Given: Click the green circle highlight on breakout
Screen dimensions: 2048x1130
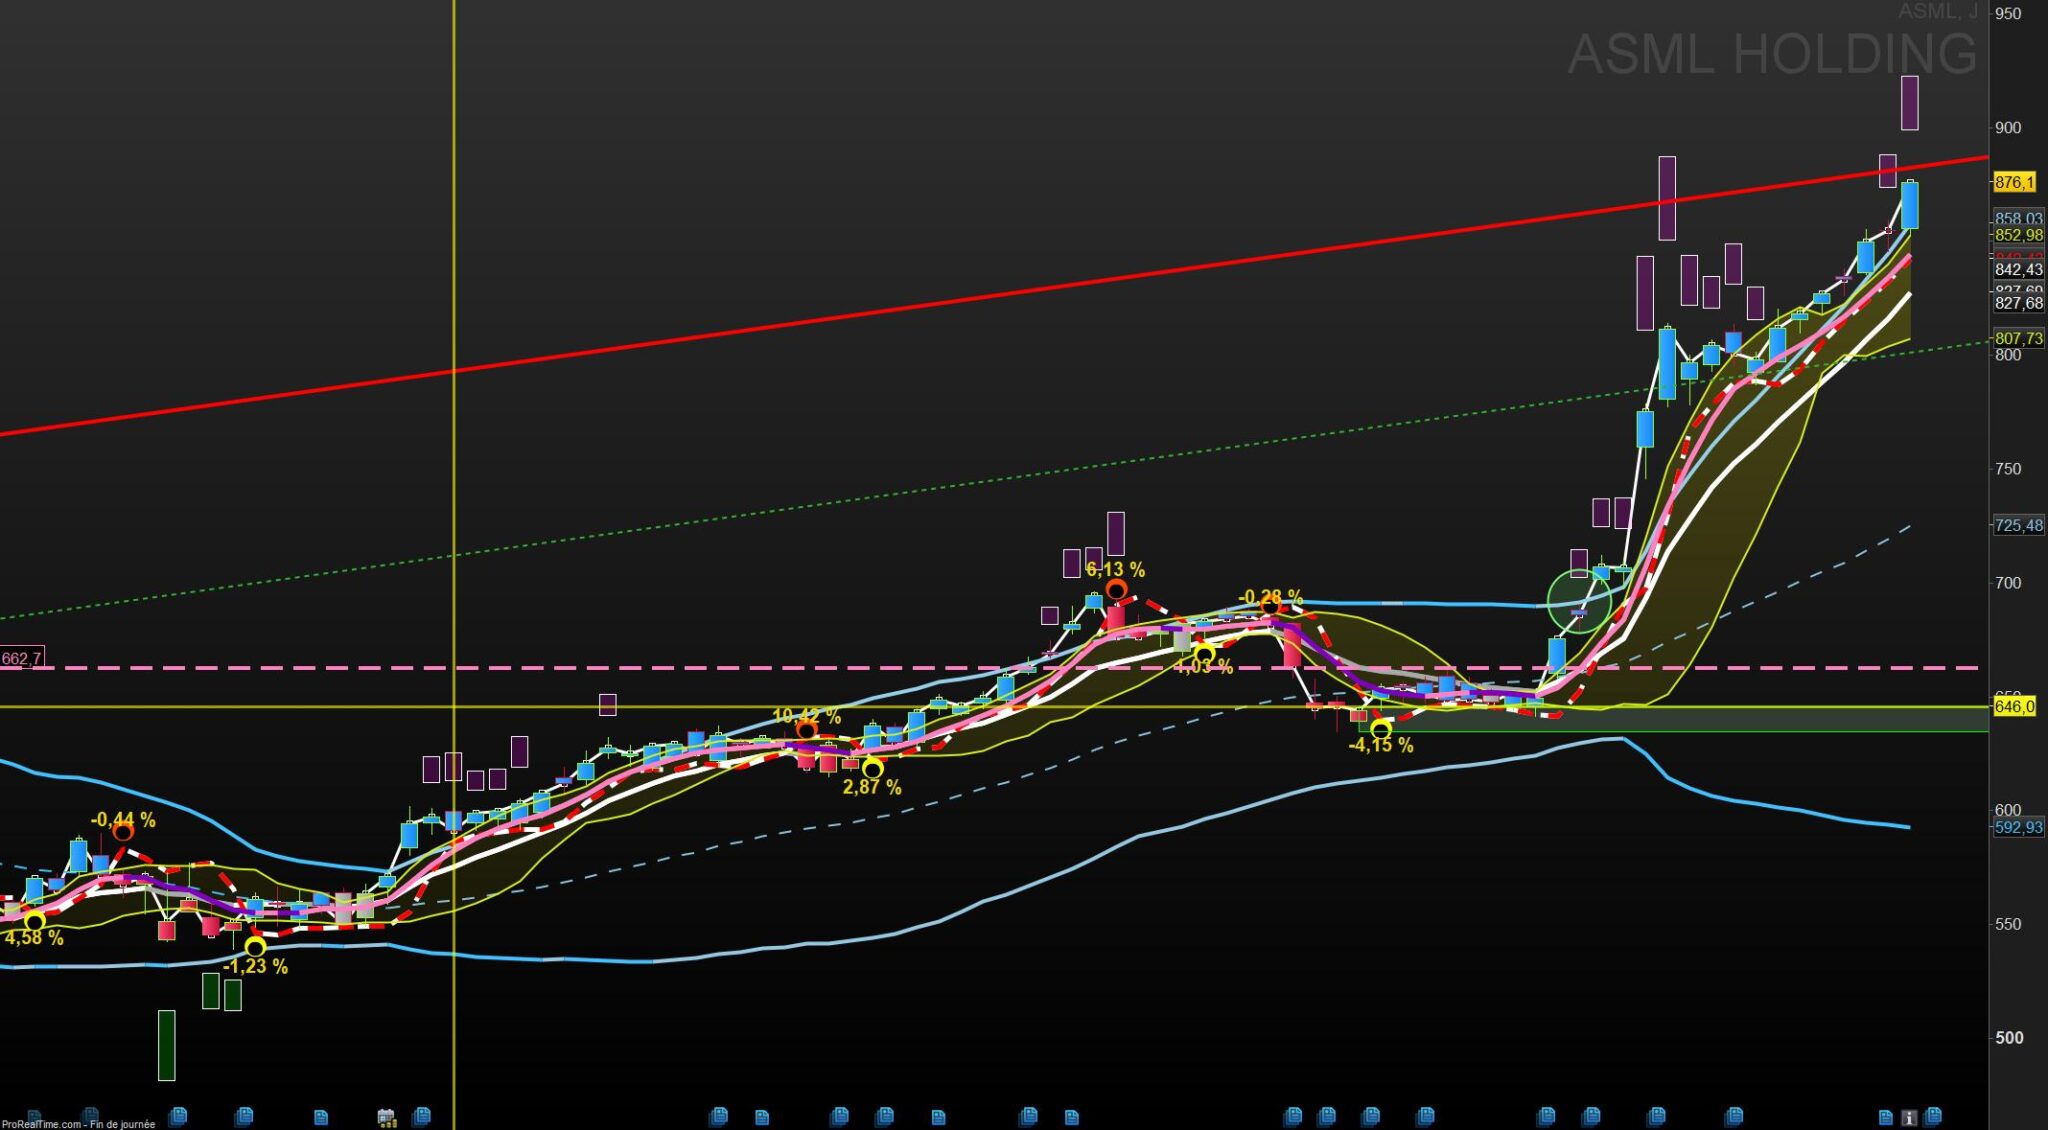Looking at the screenshot, I should point(1579,602).
